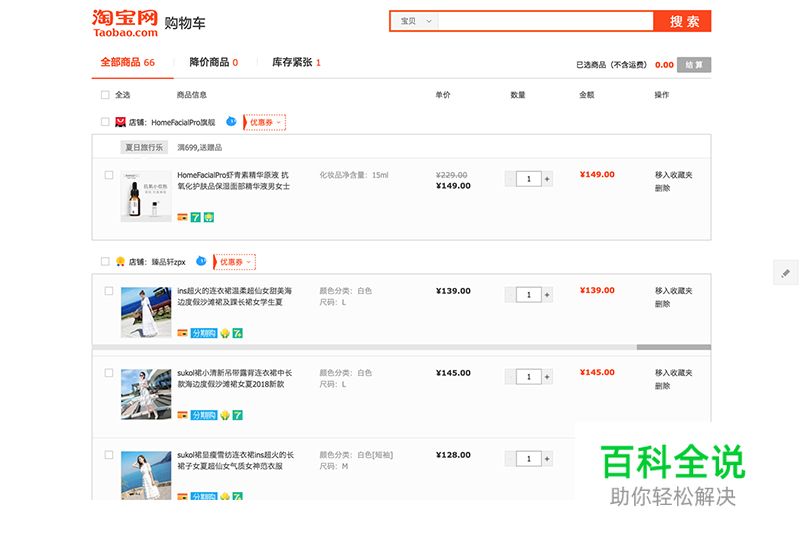The width and height of the screenshot is (800, 544).
Task: Open sukol裙小清新 product thumbnail
Action: 146,394
